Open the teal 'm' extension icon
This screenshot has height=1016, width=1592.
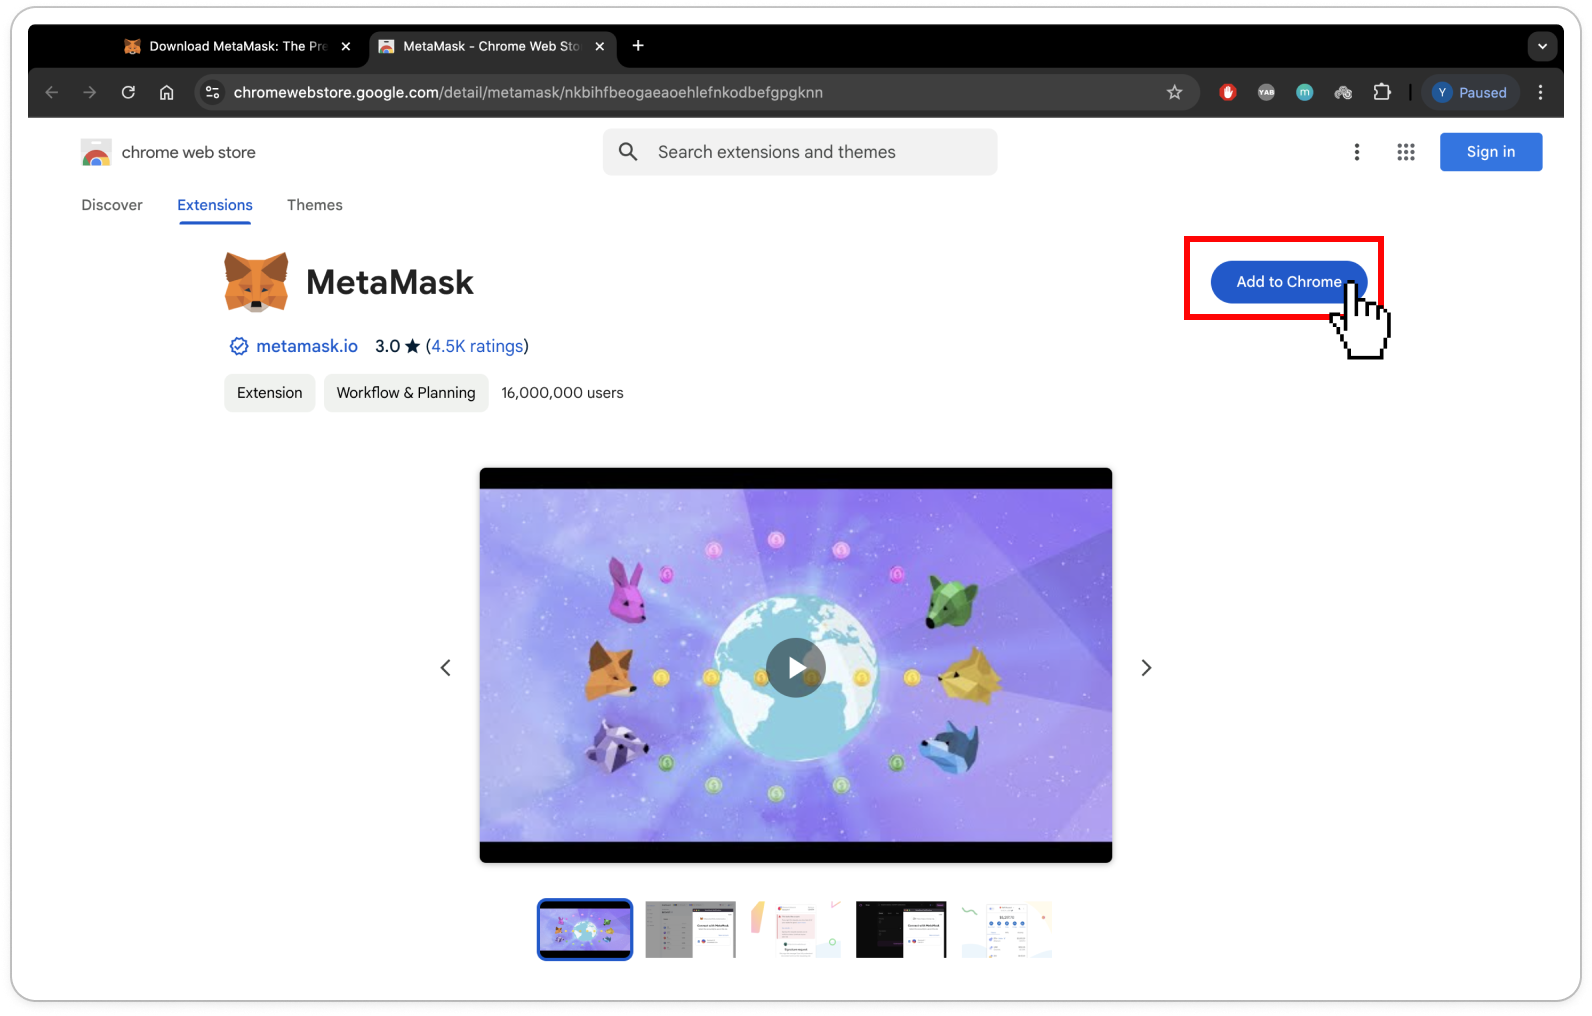[x=1304, y=93]
